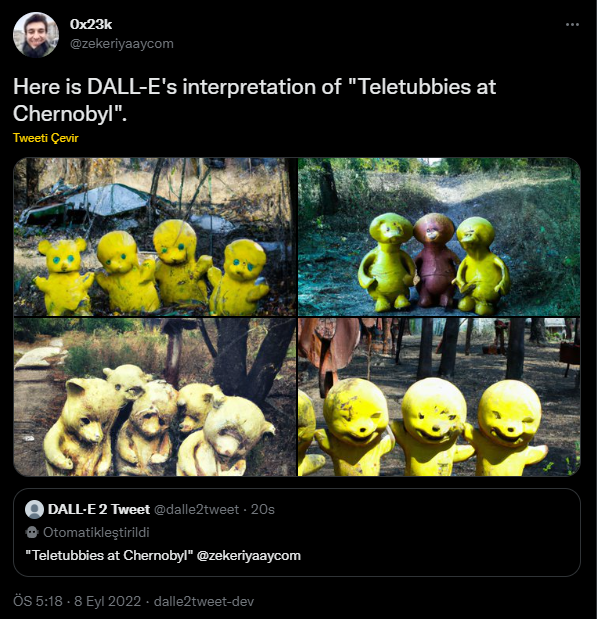597x619 pixels.
Task: Open the image with the red figure
Action: click(439, 237)
